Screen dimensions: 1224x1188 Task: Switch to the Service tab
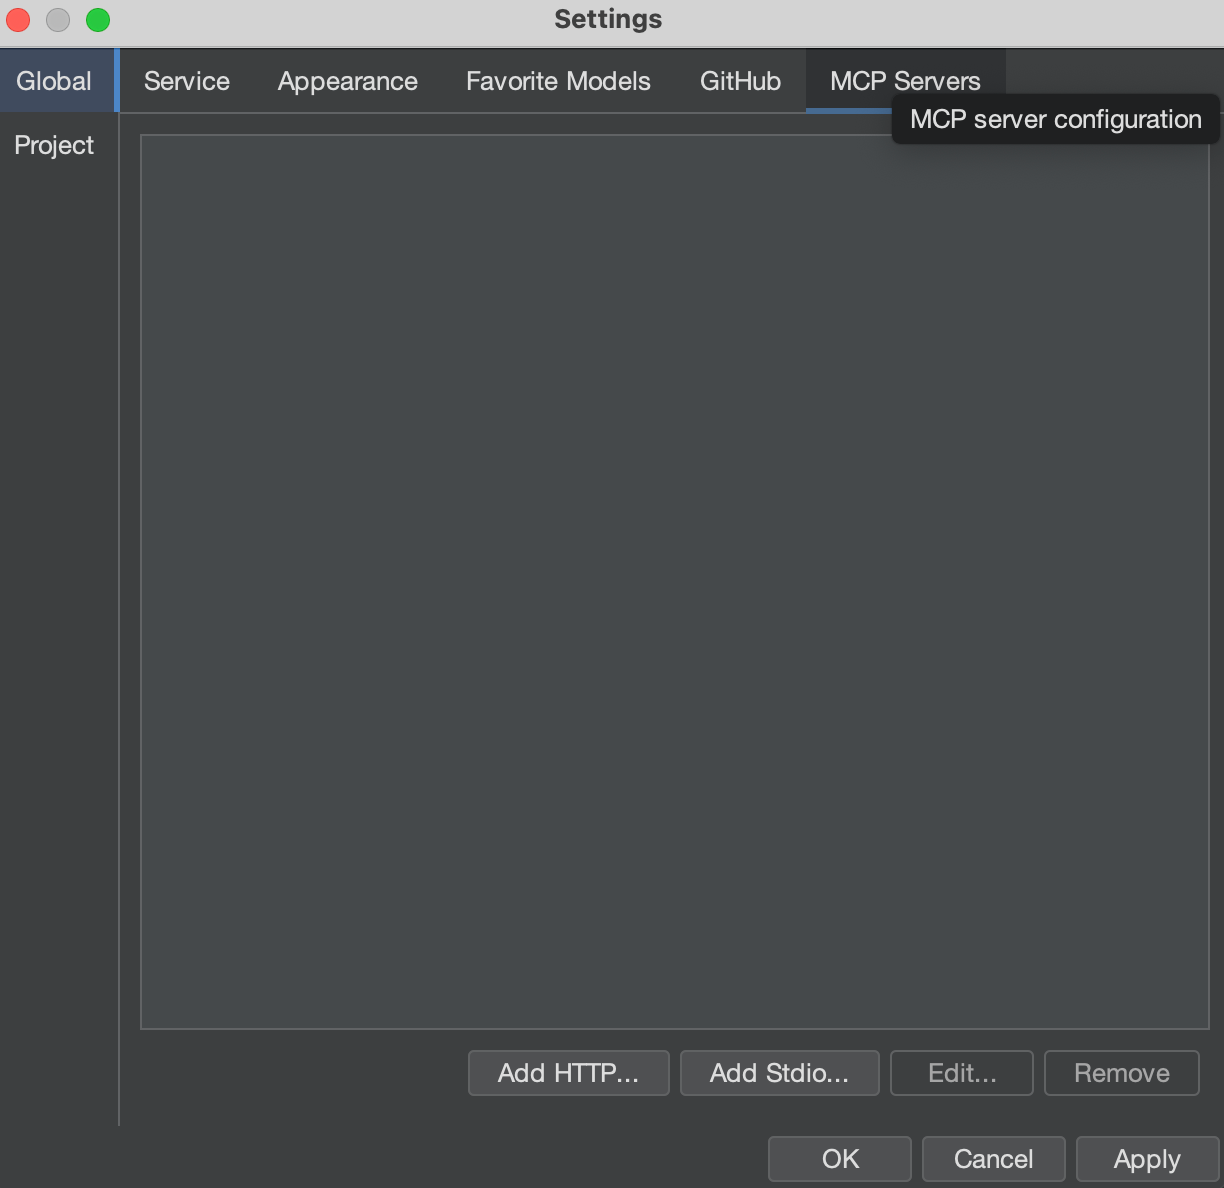[x=186, y=81]
